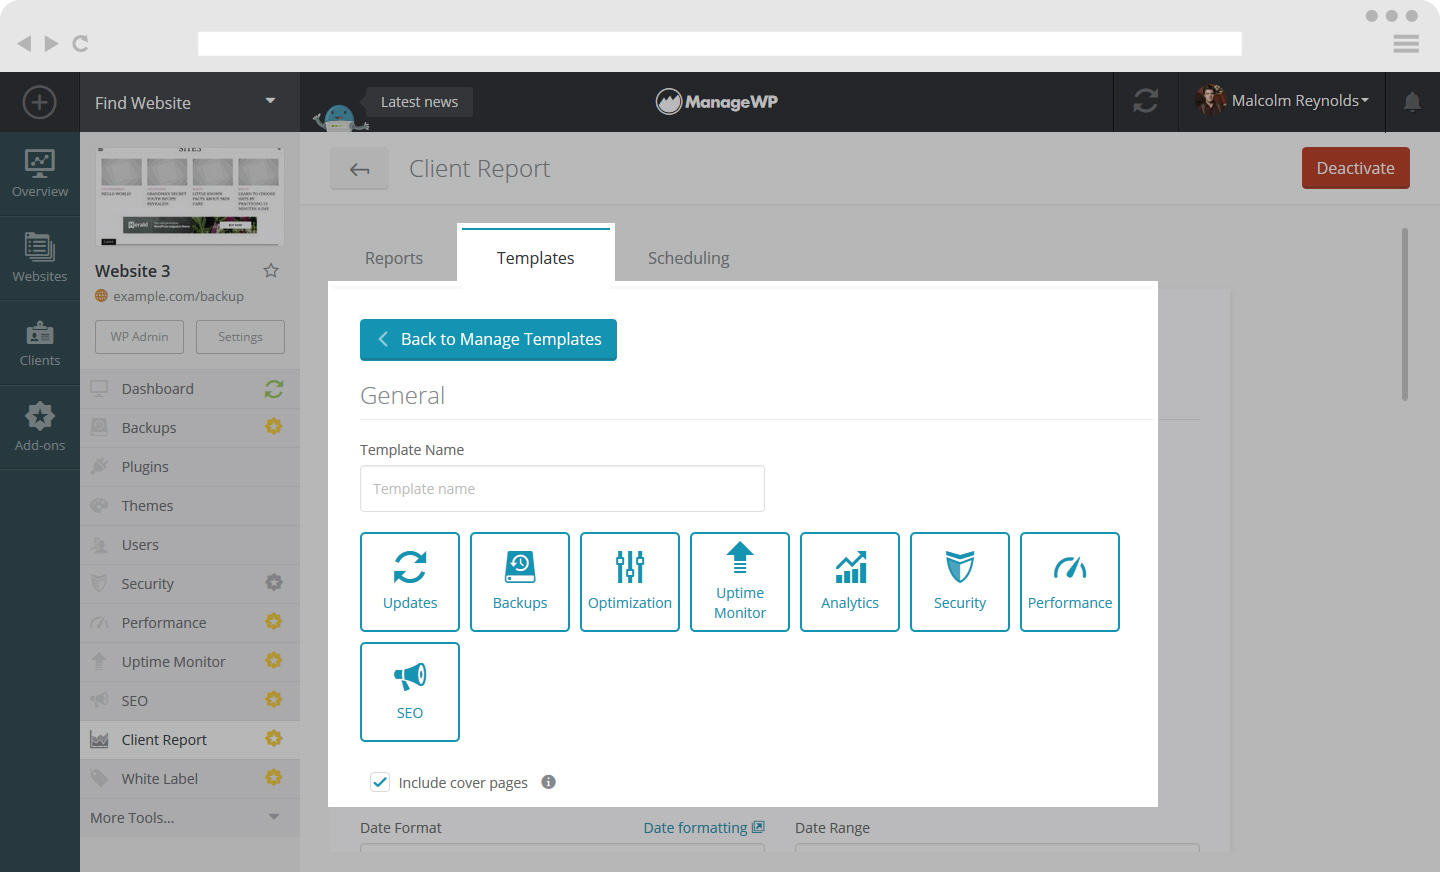Click the back arrow next to Client Report
Screen dimensions: 1440x872
[360, 169]
